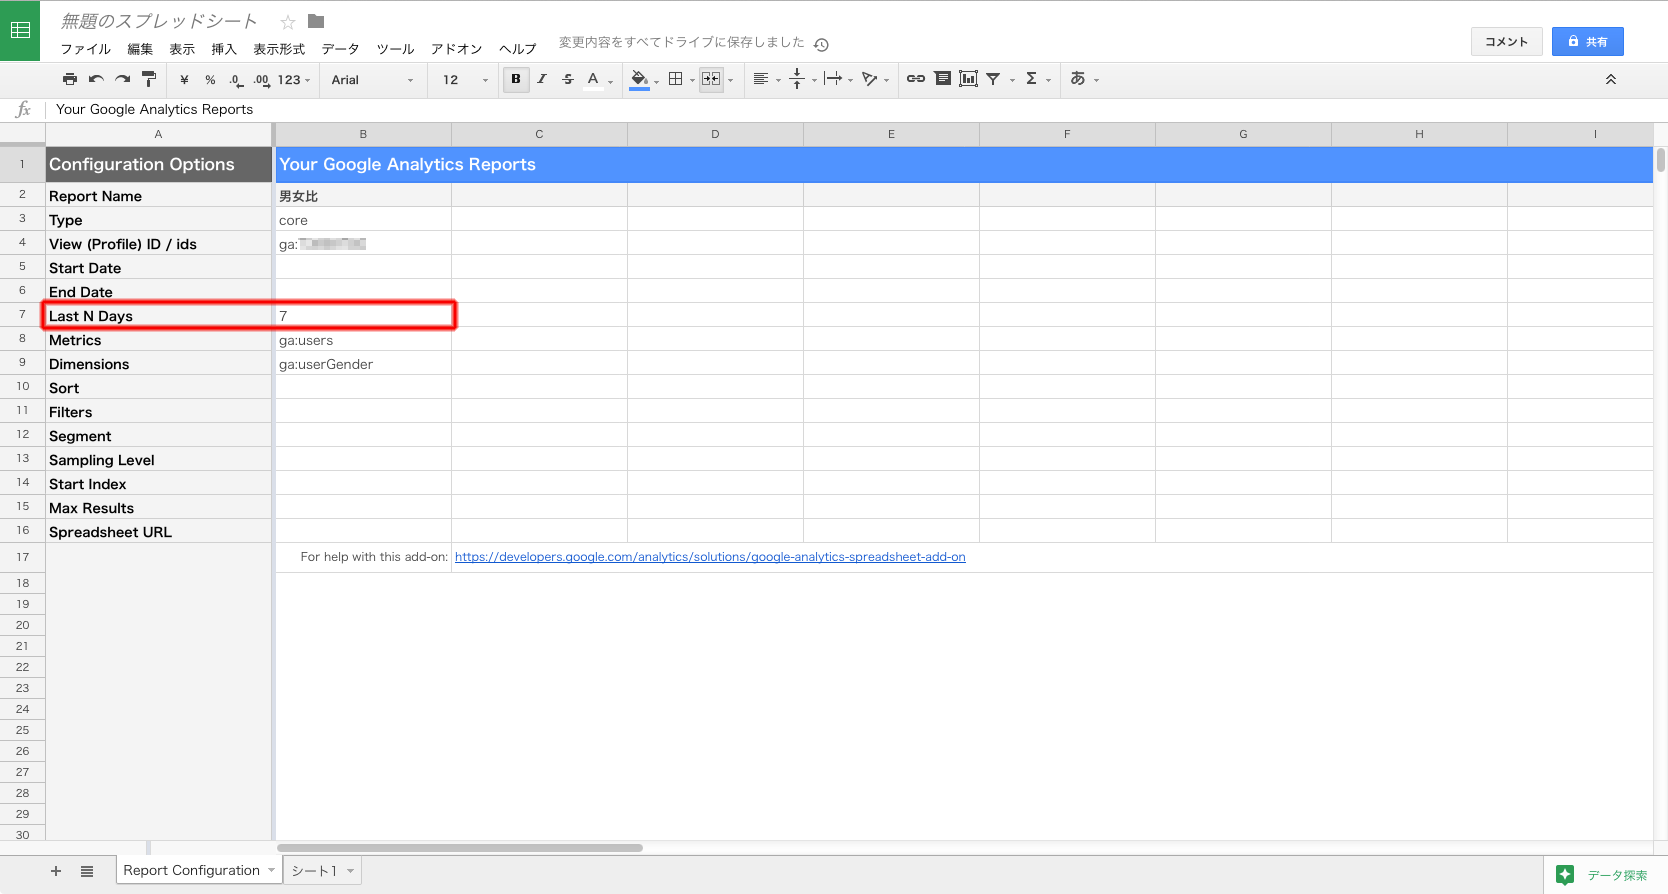Open the analytics add-on help link
This screenshot has height=894, width=1668.
tap(710, 557)
